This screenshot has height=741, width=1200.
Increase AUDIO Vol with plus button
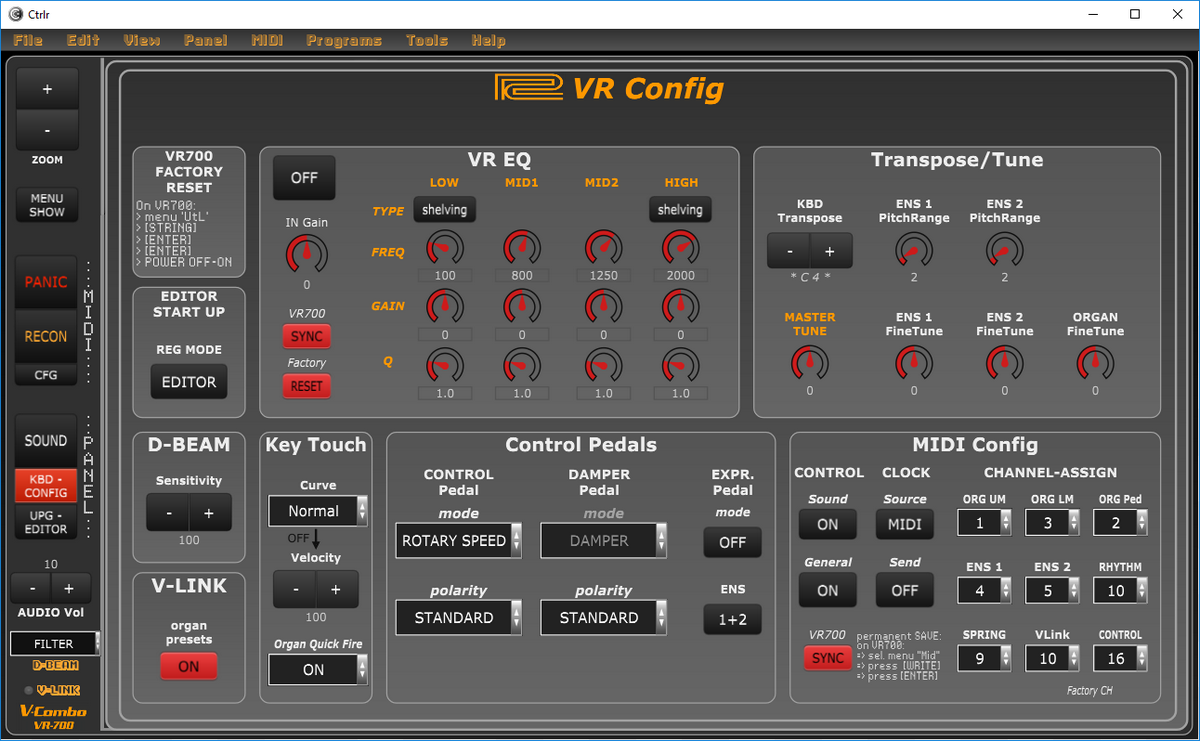[x=70, y=588]
